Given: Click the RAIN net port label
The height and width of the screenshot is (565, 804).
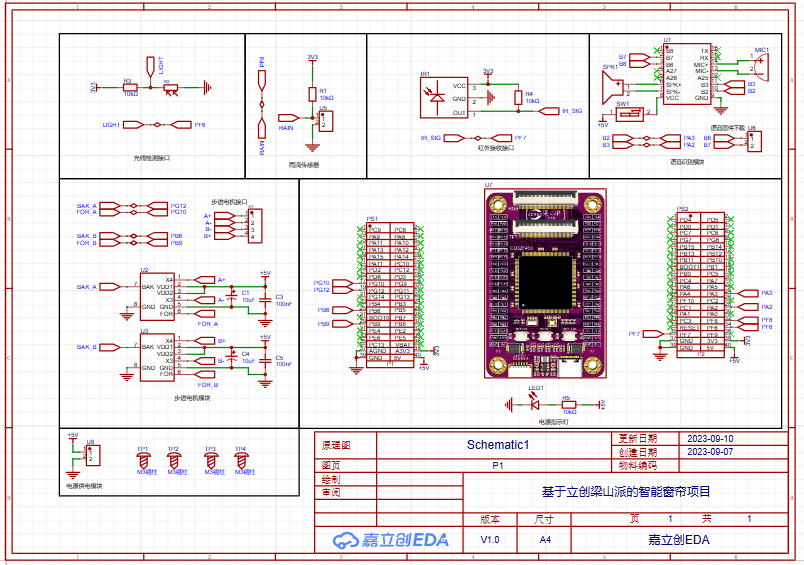Looking at the screenshot, I should (286, 128).
